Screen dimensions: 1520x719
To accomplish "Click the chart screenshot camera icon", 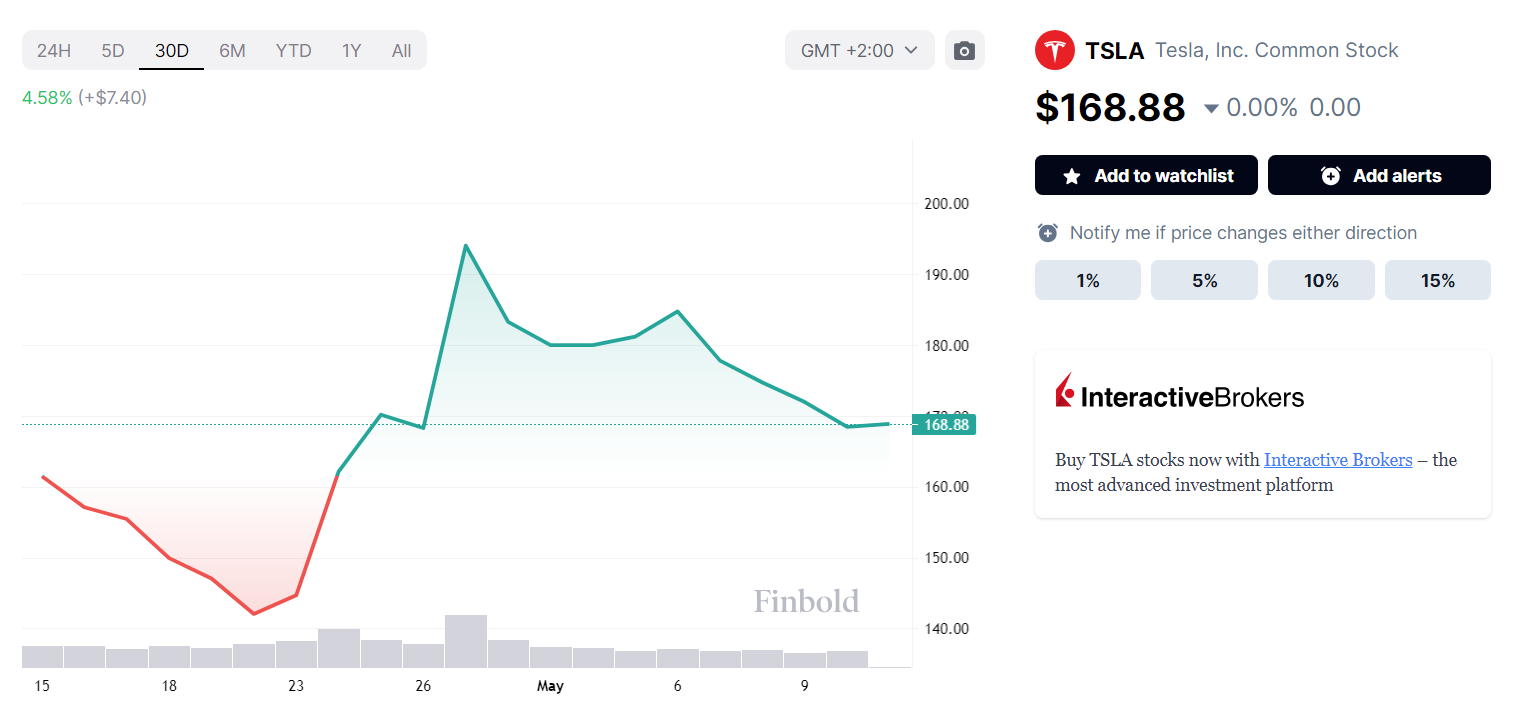I will coord(964,50).
